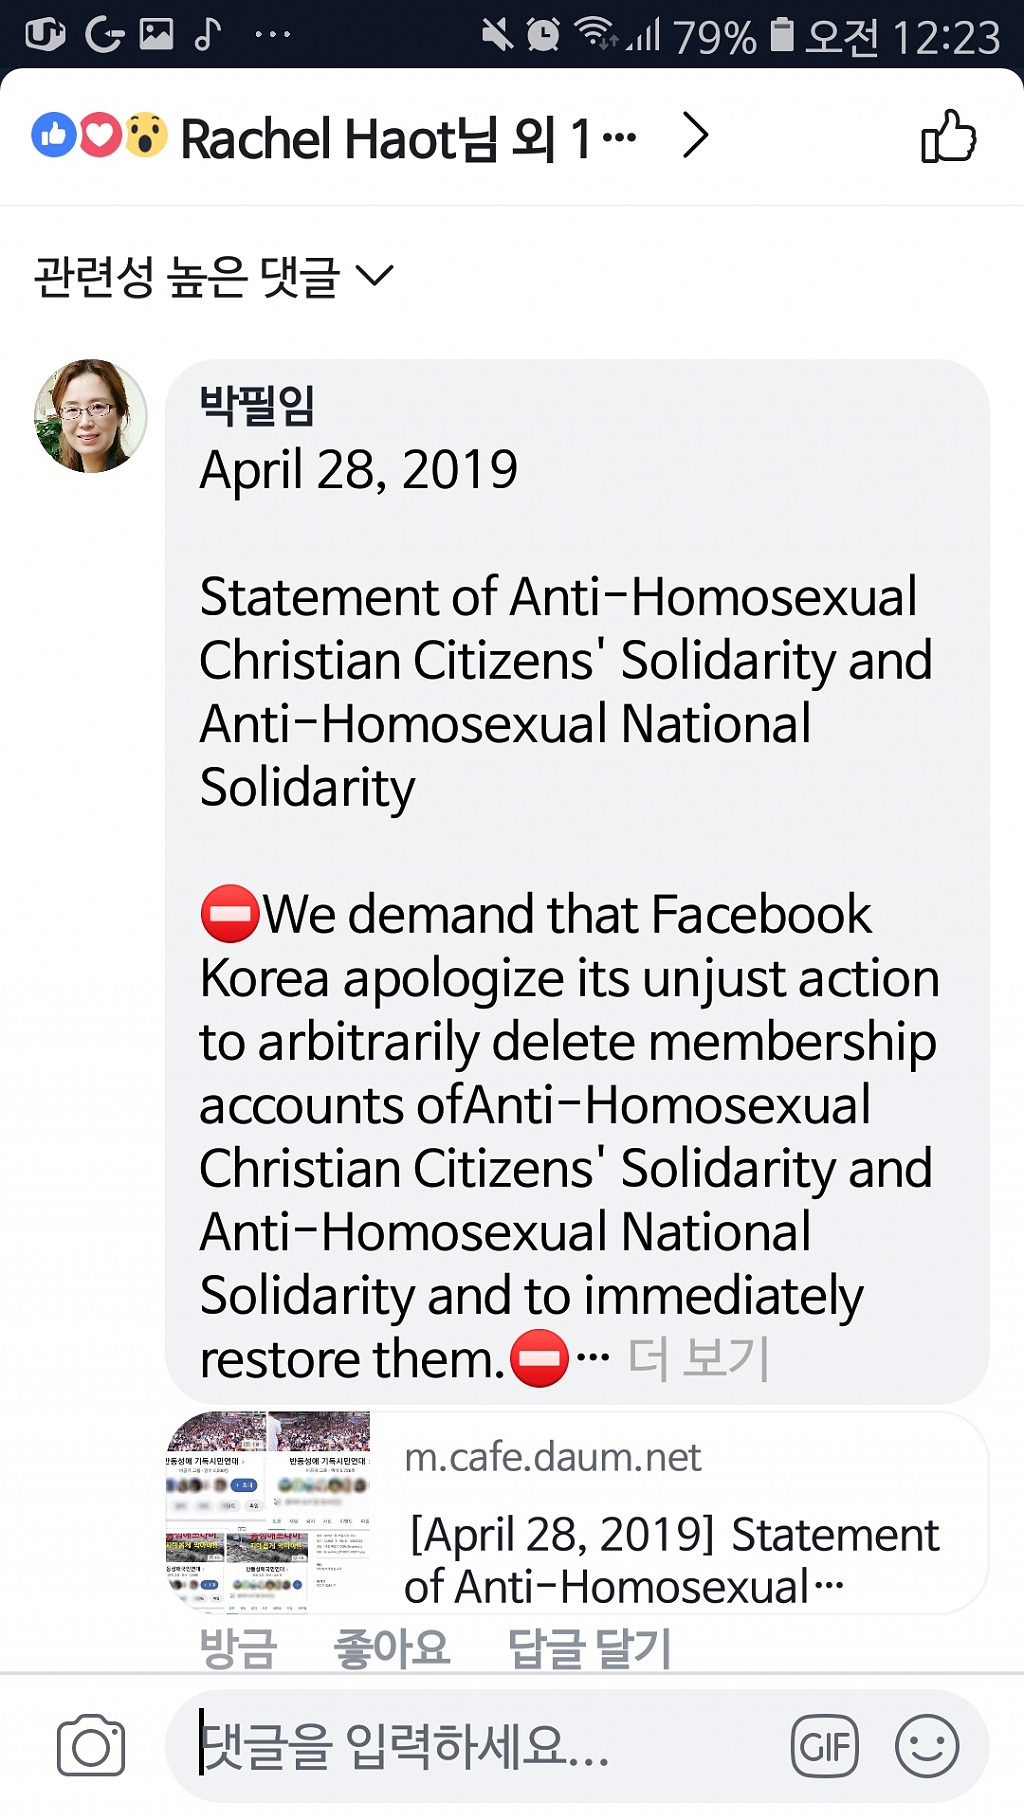Open commenter name 박필임

(257, 405)
